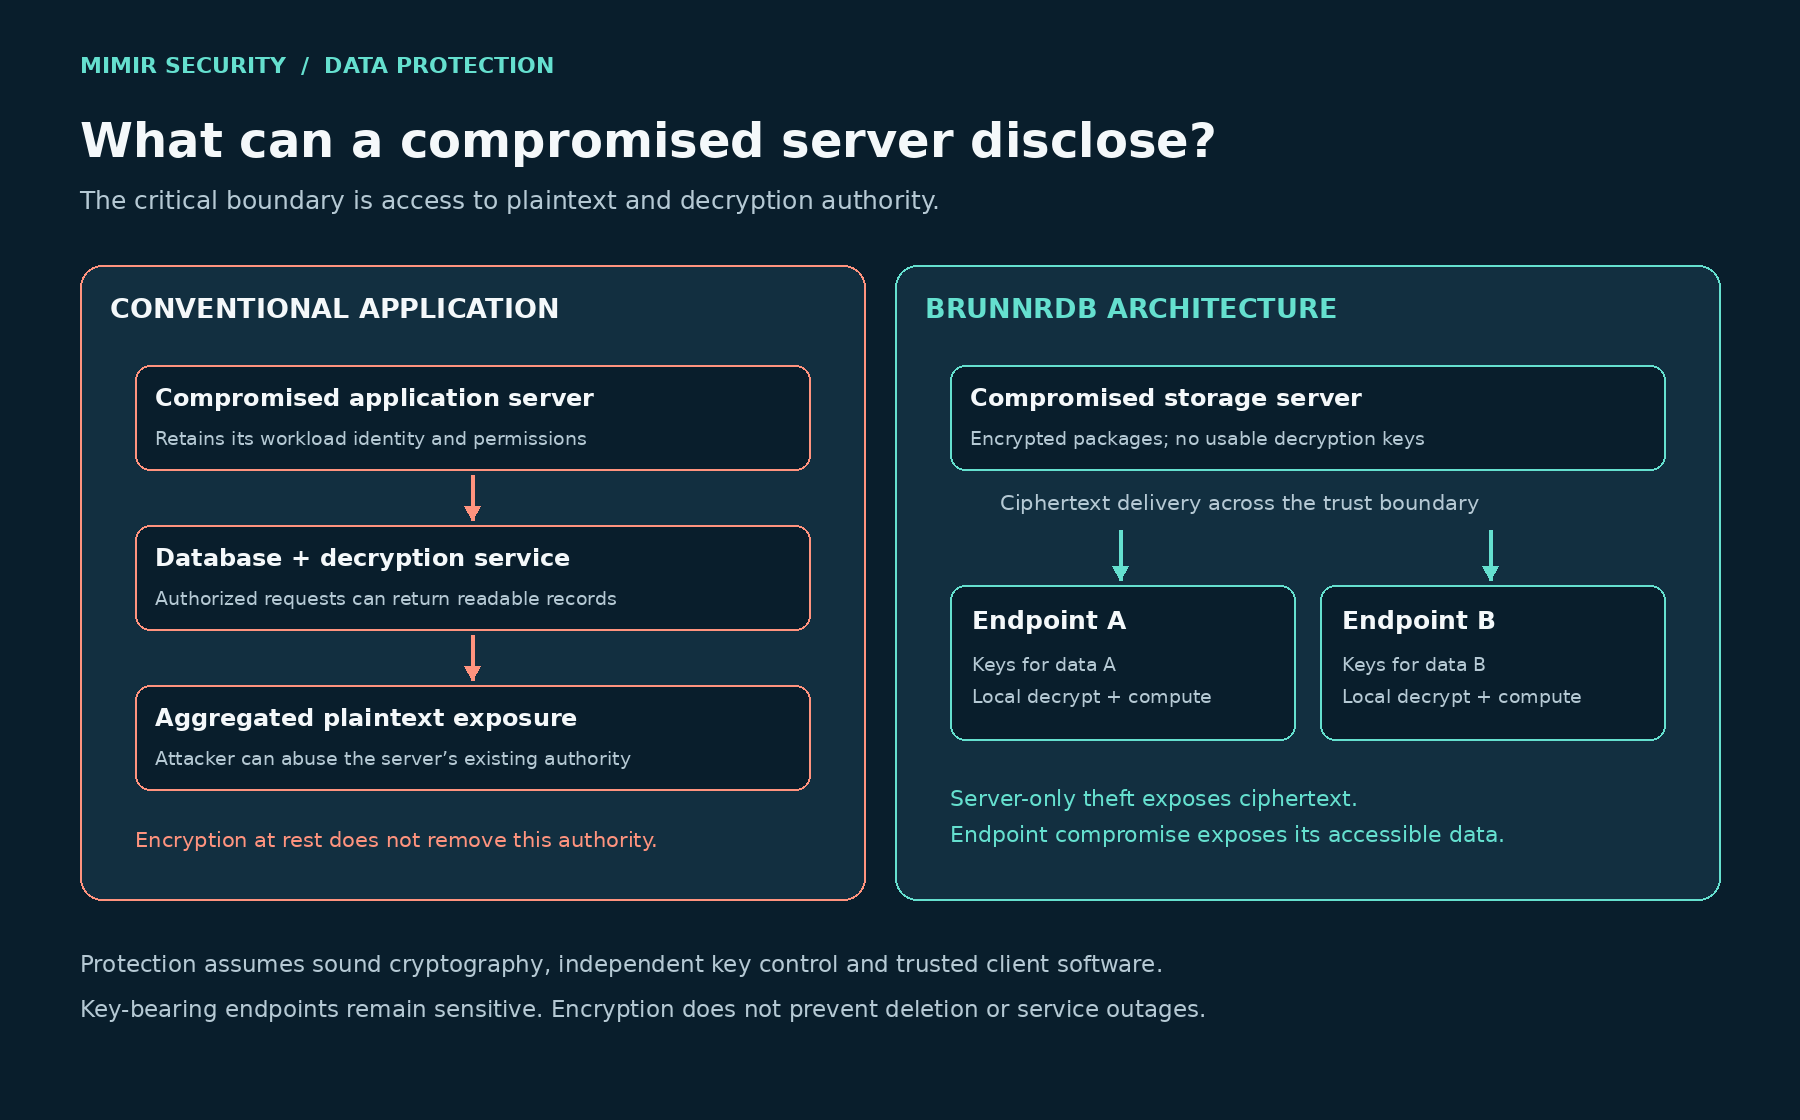Click the MIMIR SECURITY breadcrumb text
This screenshot has width=1800, height=1120.
click(x=183, y=66)
